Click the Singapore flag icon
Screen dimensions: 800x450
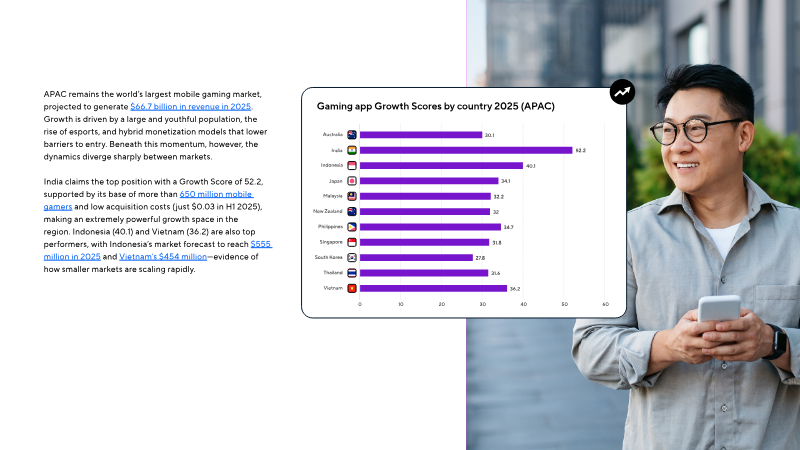(352, 242)
